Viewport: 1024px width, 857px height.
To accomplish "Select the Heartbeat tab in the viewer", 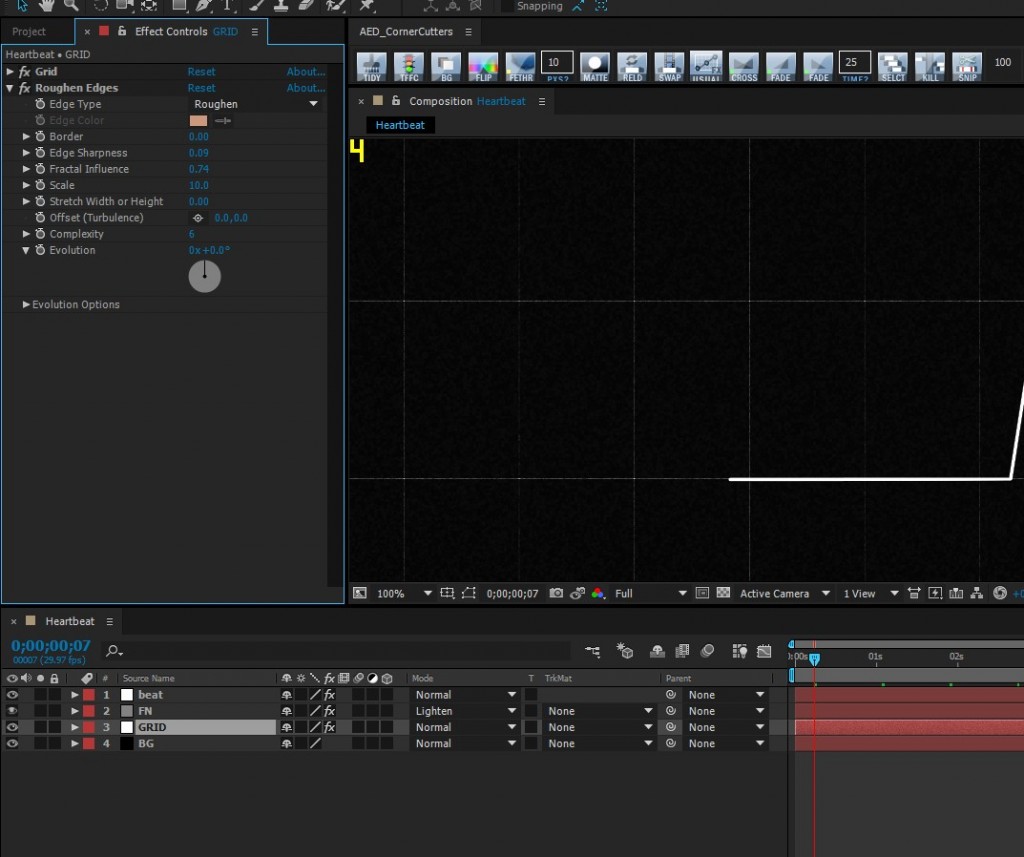I will [x=400, y=125].
